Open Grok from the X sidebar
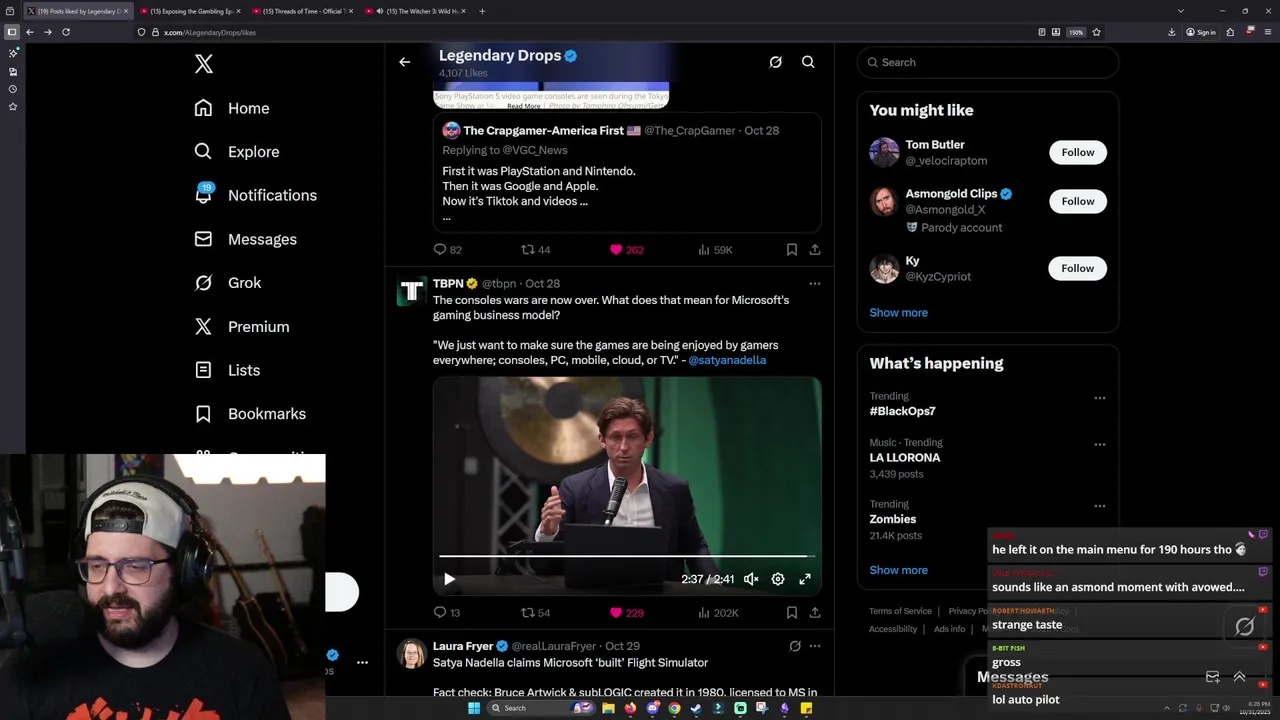The image size is (1280, 720). pos(228,283)
